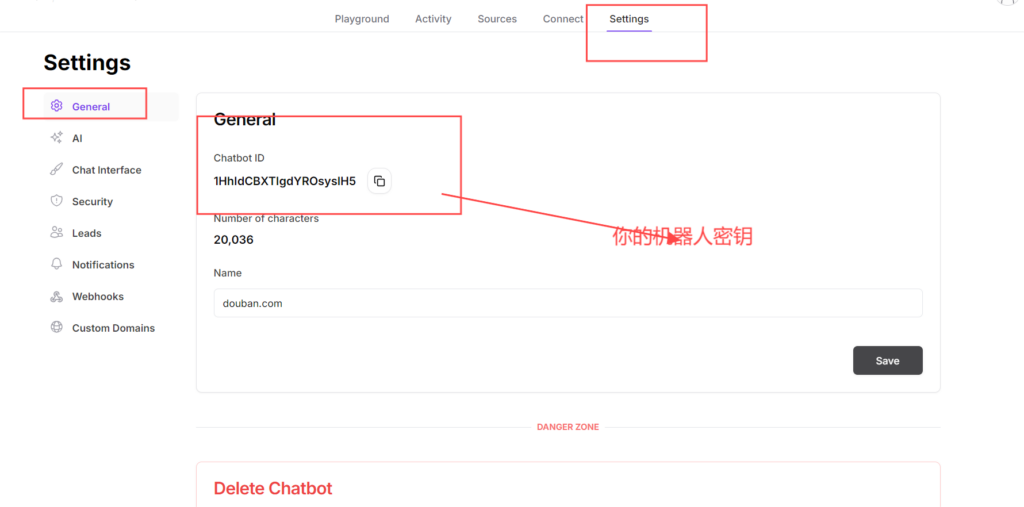Click the Webhooks icon in the sidebar

(57, 297)
